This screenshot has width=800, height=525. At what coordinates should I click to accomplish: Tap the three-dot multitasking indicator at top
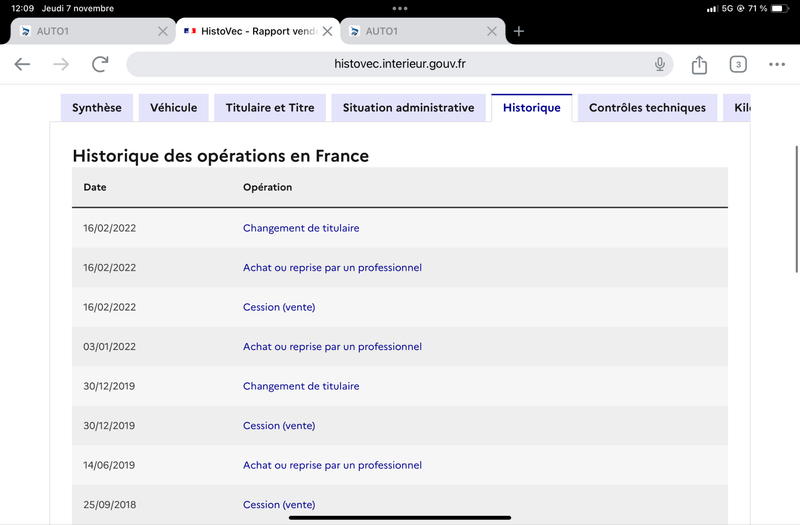(400, 8)
